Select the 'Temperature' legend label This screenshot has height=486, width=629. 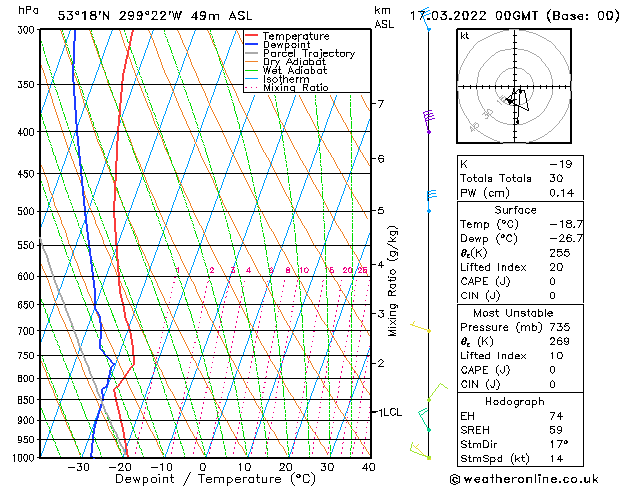pyautogui.click(x=296, y=36)
